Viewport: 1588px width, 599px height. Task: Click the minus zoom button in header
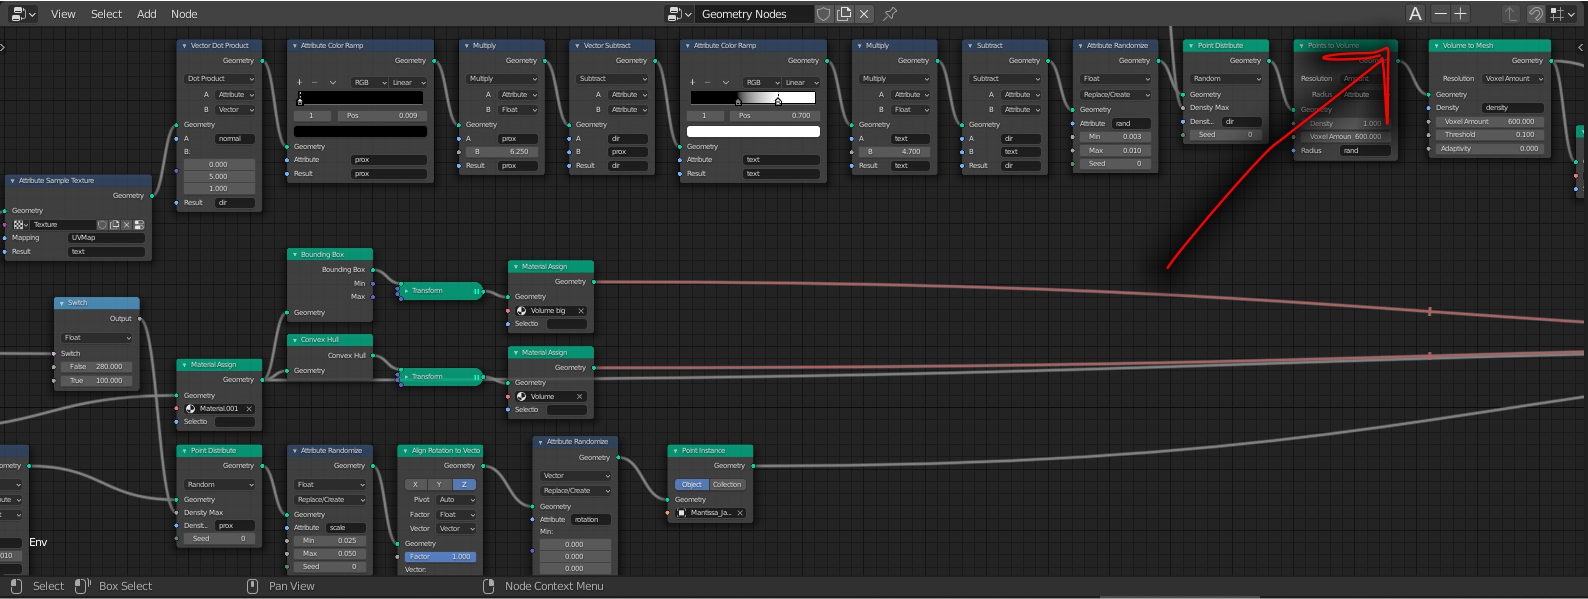[1440, 14]
